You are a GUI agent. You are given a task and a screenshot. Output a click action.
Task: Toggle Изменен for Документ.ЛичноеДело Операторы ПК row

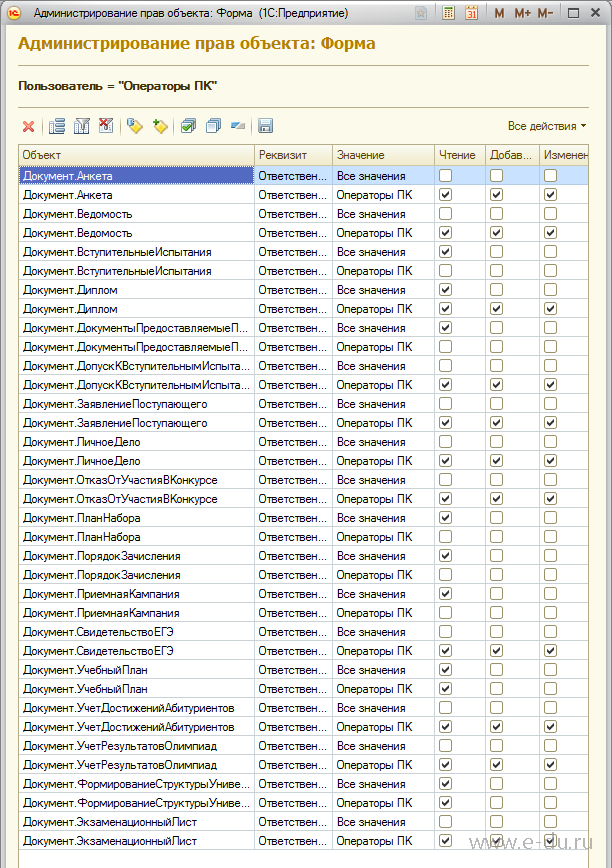point(550,461)
